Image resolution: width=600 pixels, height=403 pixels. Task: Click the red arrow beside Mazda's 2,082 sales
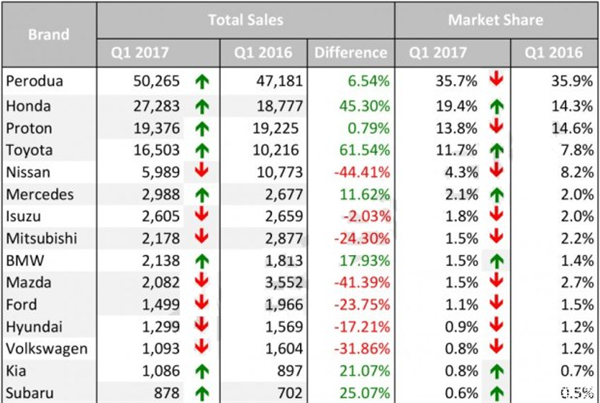(202, 281)
